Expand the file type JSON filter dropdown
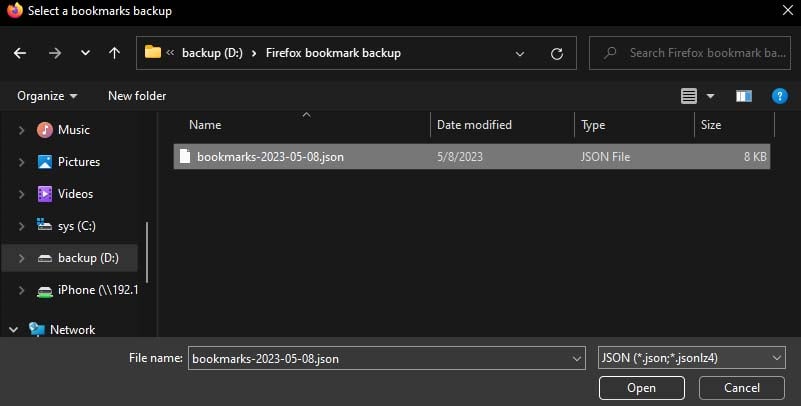 (x=777, y=358)
